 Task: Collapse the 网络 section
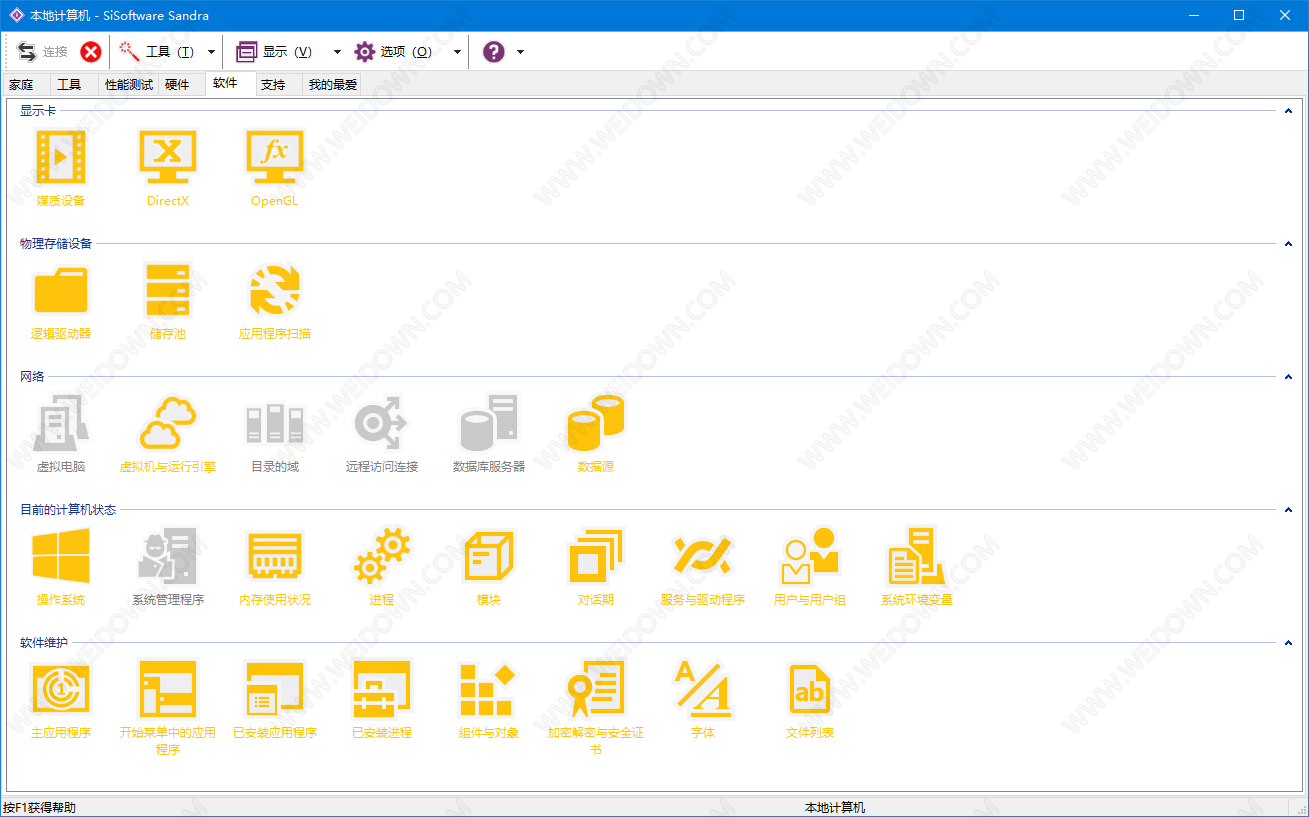pyautogui.click(x=1289, y=377)
